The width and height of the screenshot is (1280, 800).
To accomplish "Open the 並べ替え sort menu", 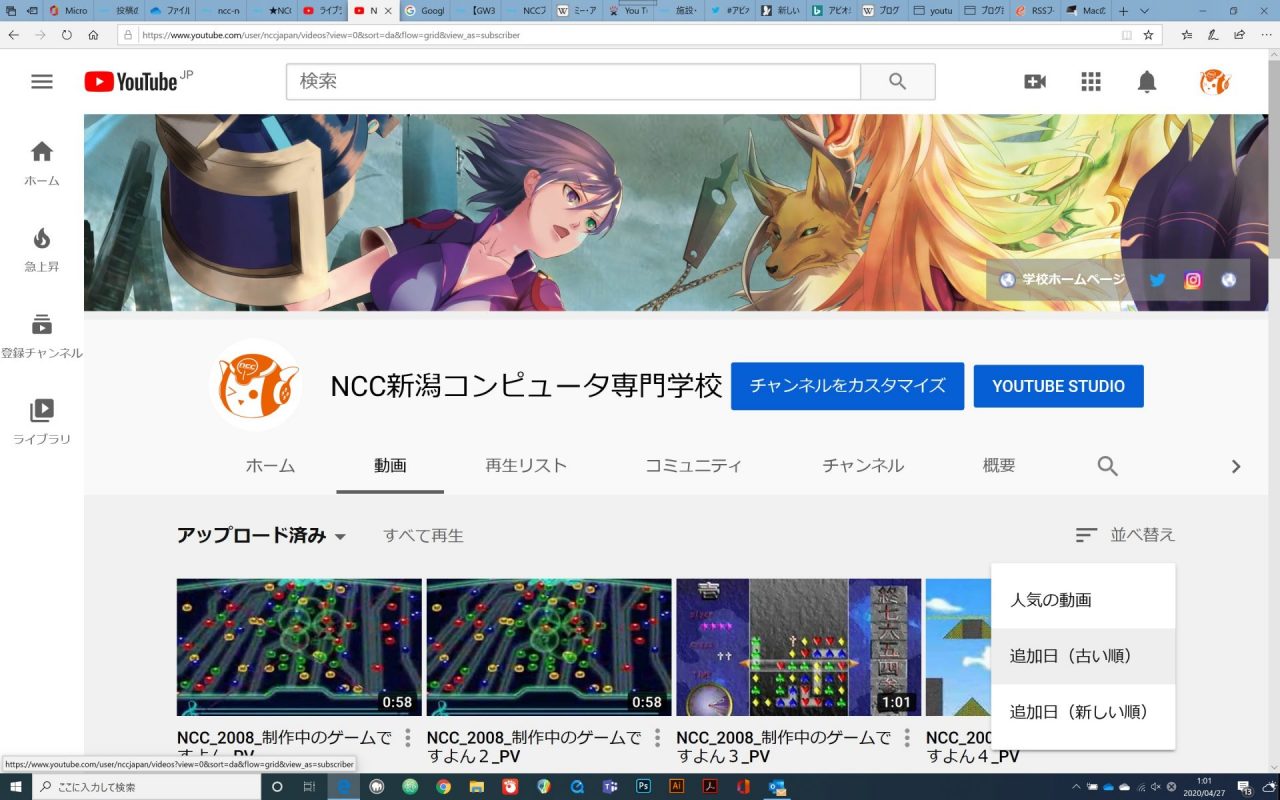I will (x=1125, y=535).
